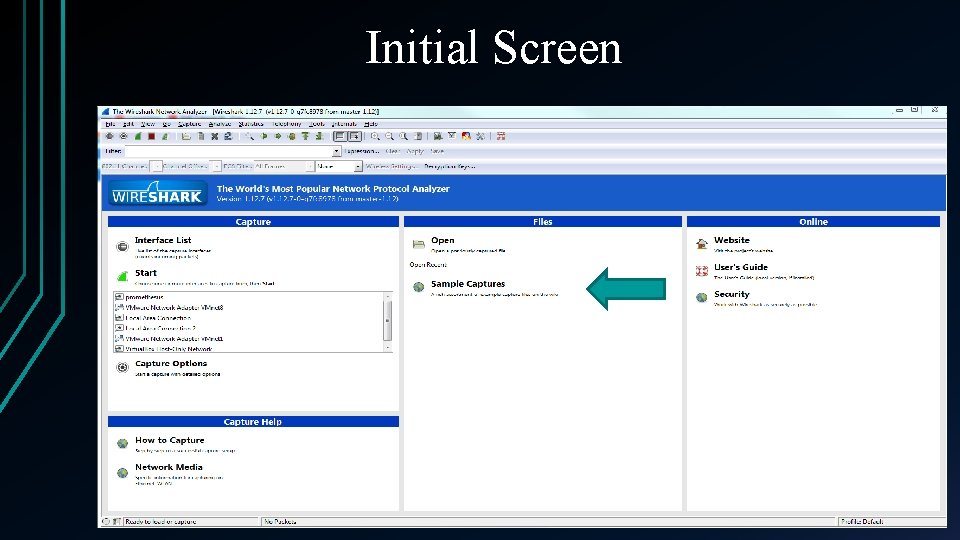Click the Go to Packet toolbar icon
Viewport: 960px width, 540px height.
coord(291,137)
